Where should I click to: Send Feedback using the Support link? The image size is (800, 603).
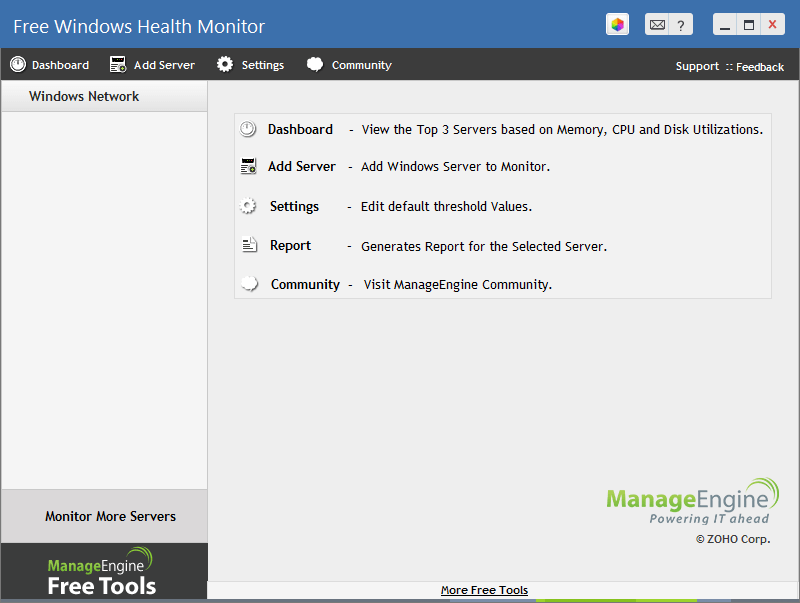click(759, 67)
